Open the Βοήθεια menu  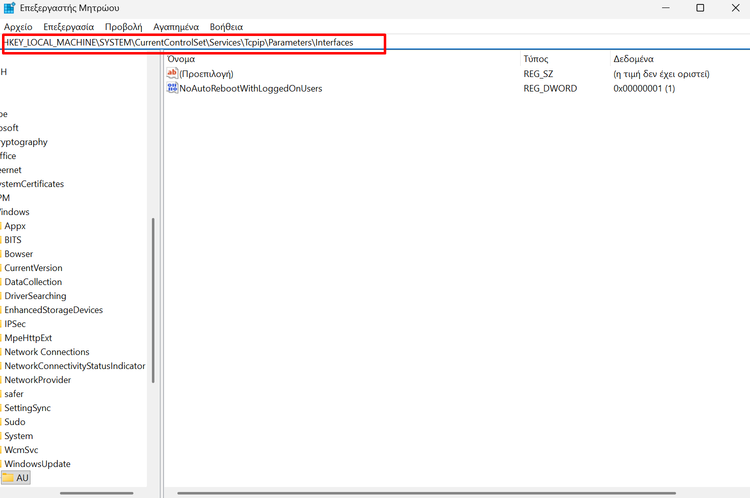pyautogui.click(x=226, y=27)
